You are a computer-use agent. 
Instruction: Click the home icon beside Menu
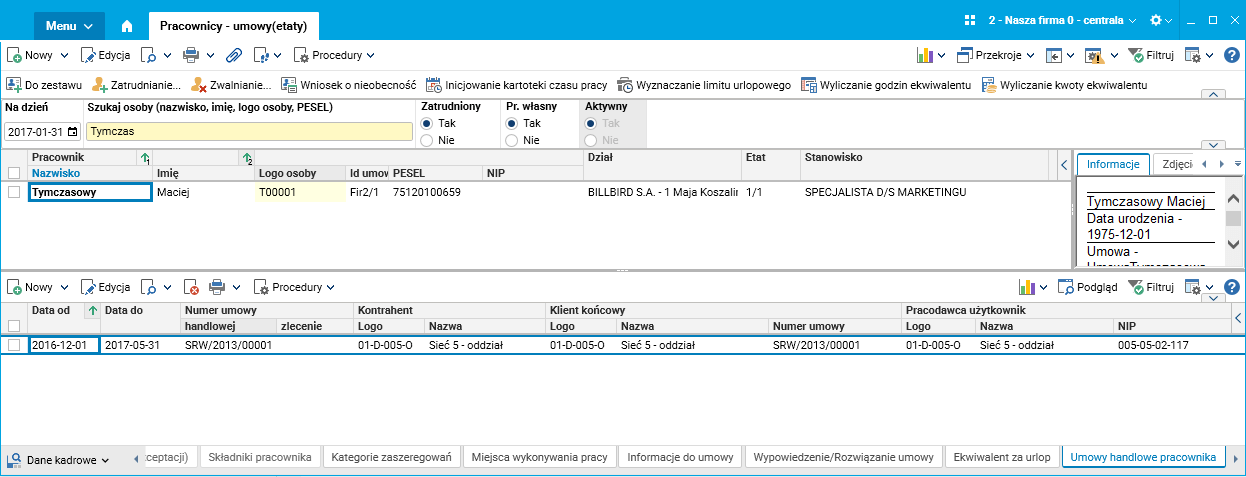[126, 26]
